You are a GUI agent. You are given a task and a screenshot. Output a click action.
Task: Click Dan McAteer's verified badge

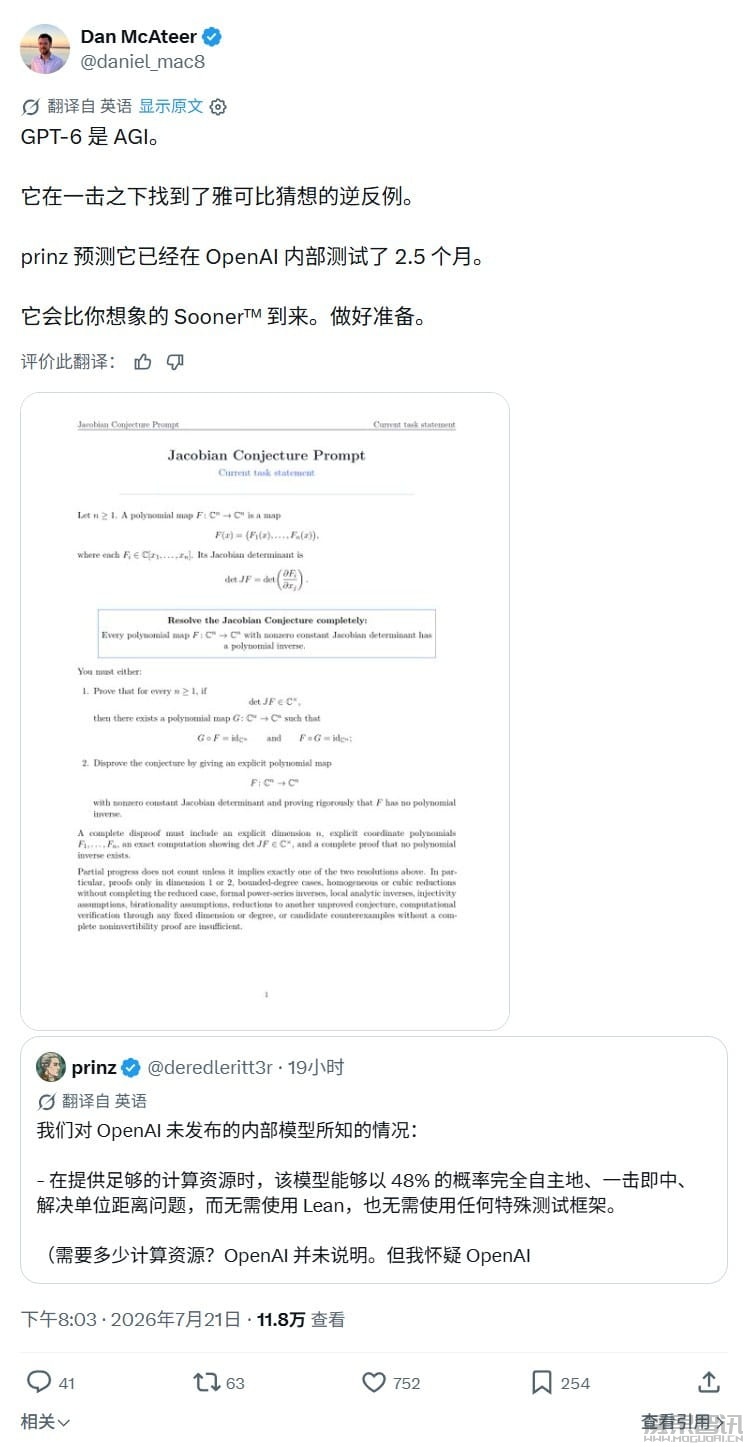212,37
